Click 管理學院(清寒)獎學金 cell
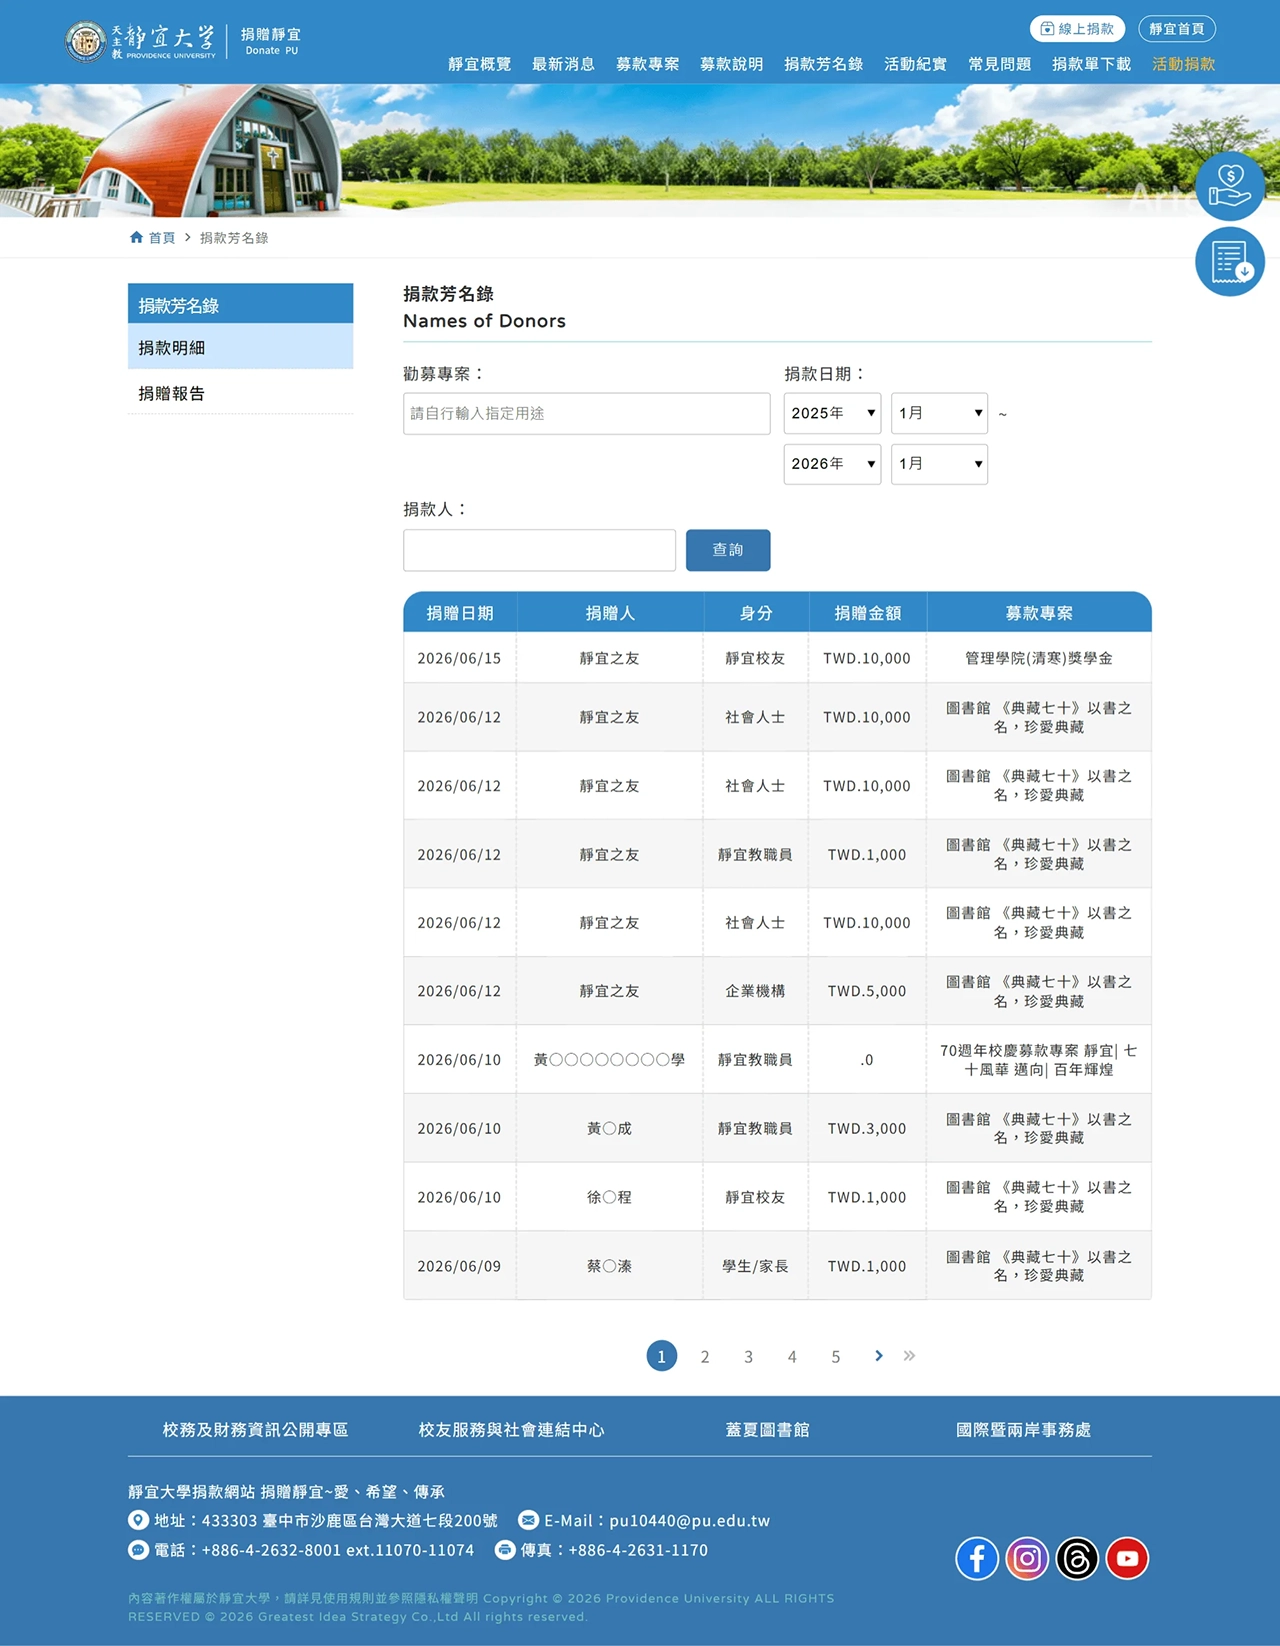This screenshot has height=1646, width=1280. point(1039,658)
